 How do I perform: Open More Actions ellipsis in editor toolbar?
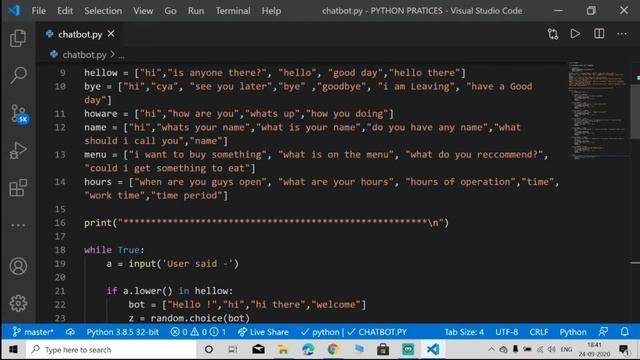[622, 34]
